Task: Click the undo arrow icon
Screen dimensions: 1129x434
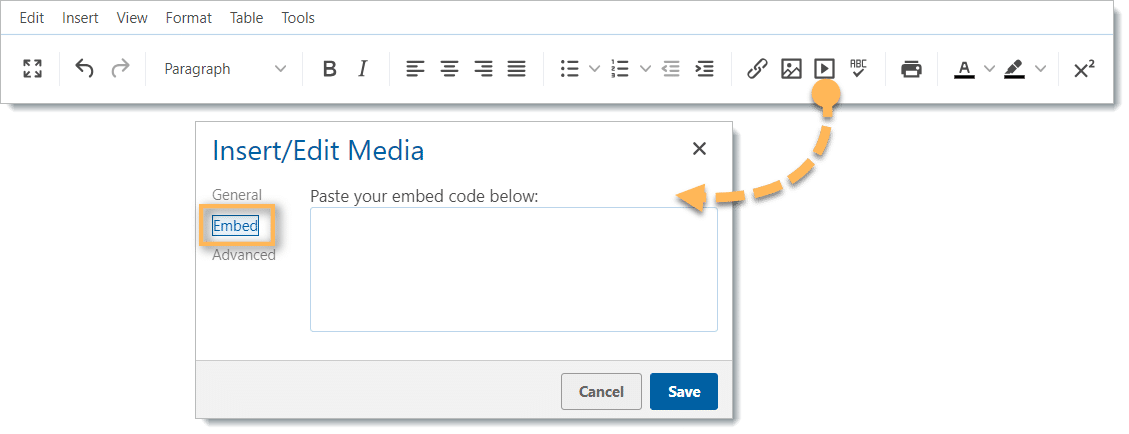Action: coord(85,69)
